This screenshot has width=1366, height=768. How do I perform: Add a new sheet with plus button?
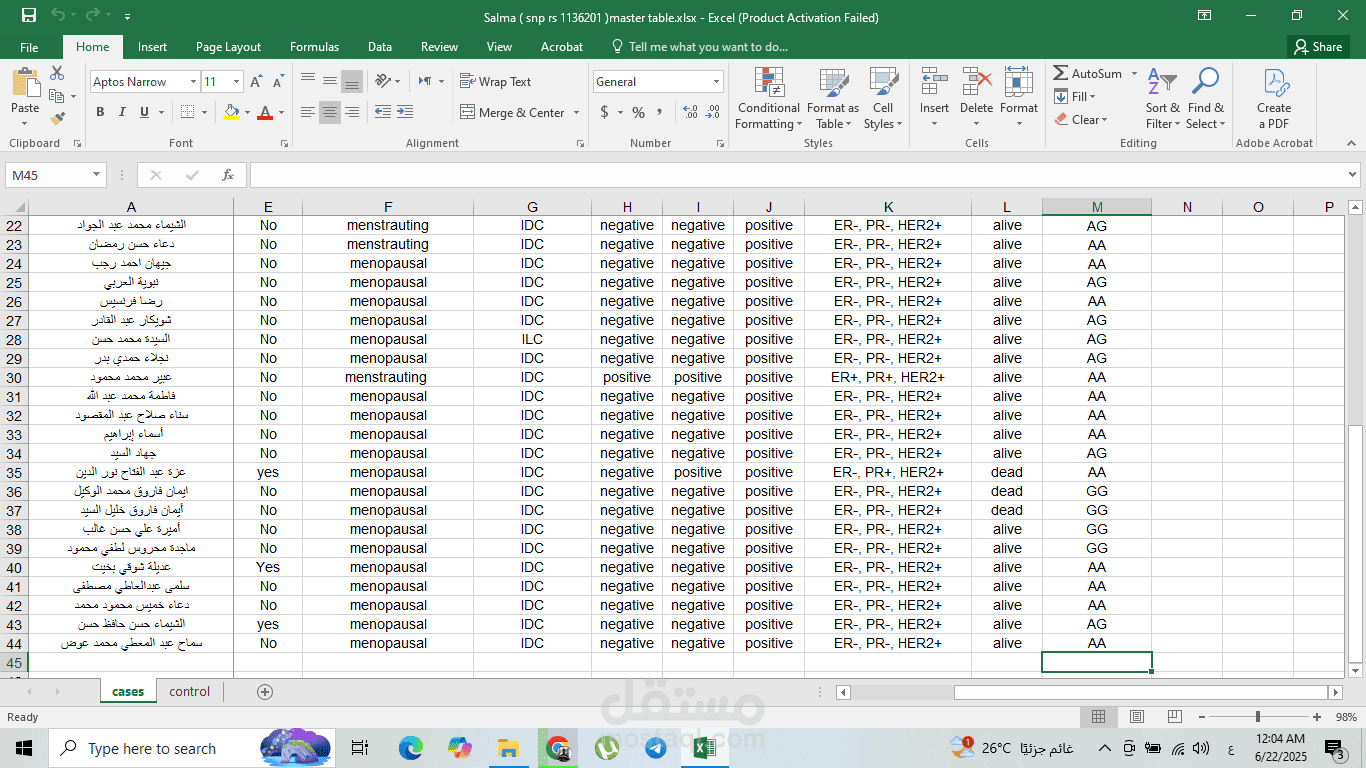pos(264,691)
